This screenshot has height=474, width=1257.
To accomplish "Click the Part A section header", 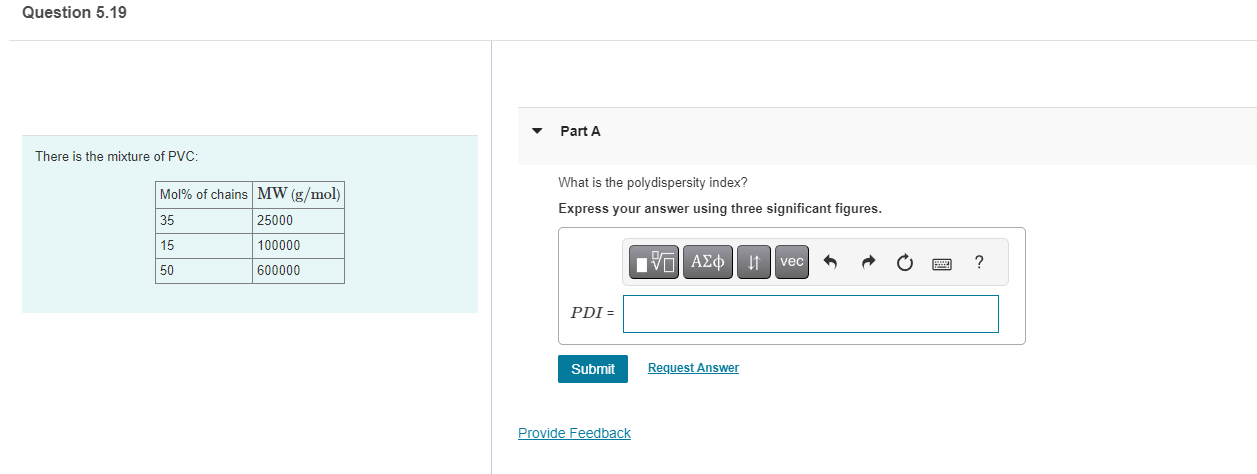I will [x=580, y=131].
